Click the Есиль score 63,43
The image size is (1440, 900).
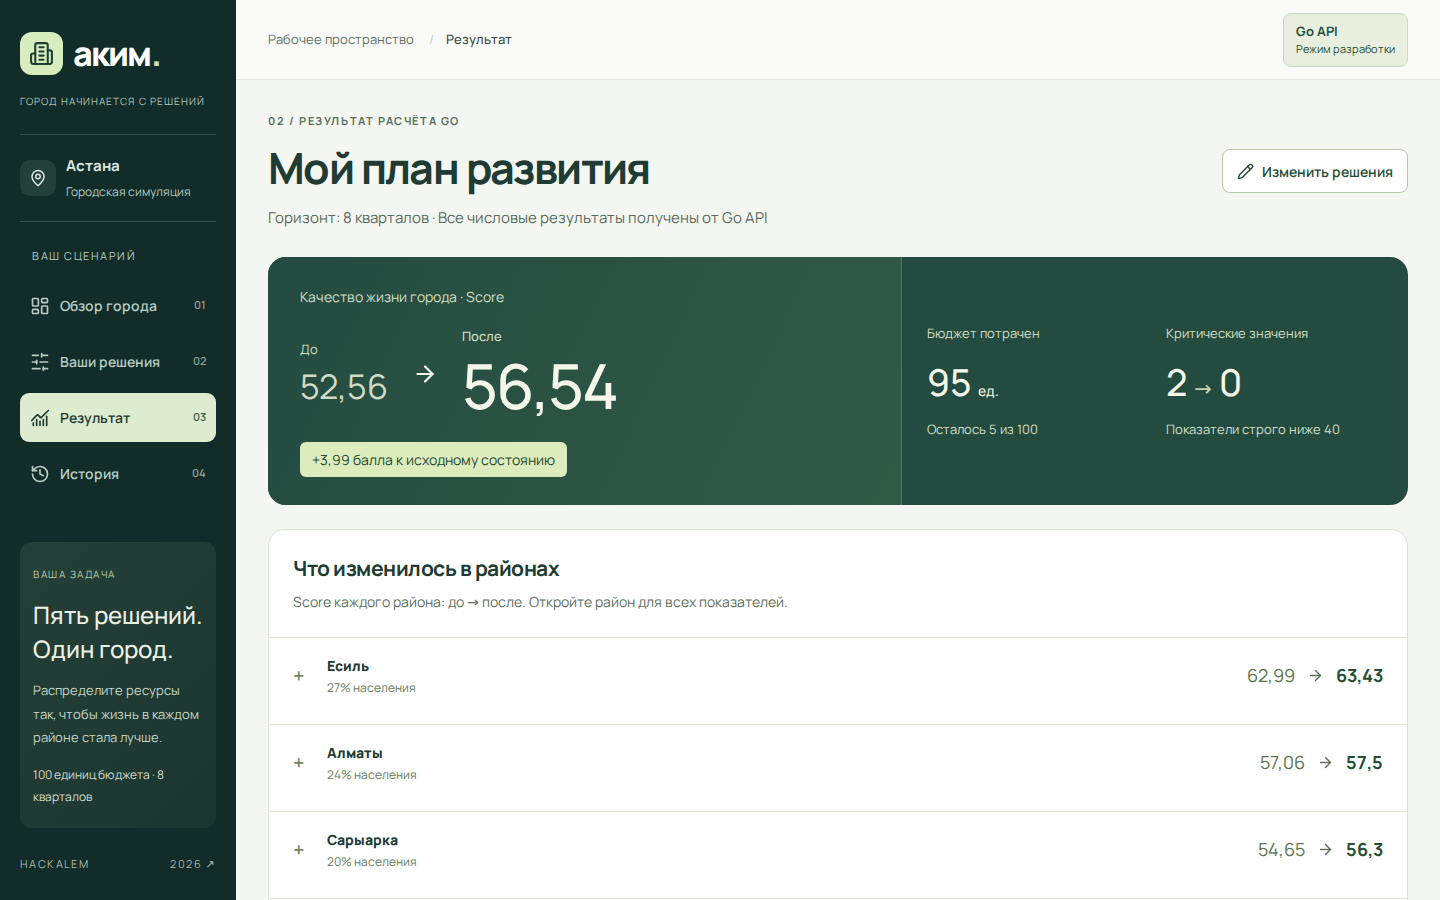[1360, 676]
